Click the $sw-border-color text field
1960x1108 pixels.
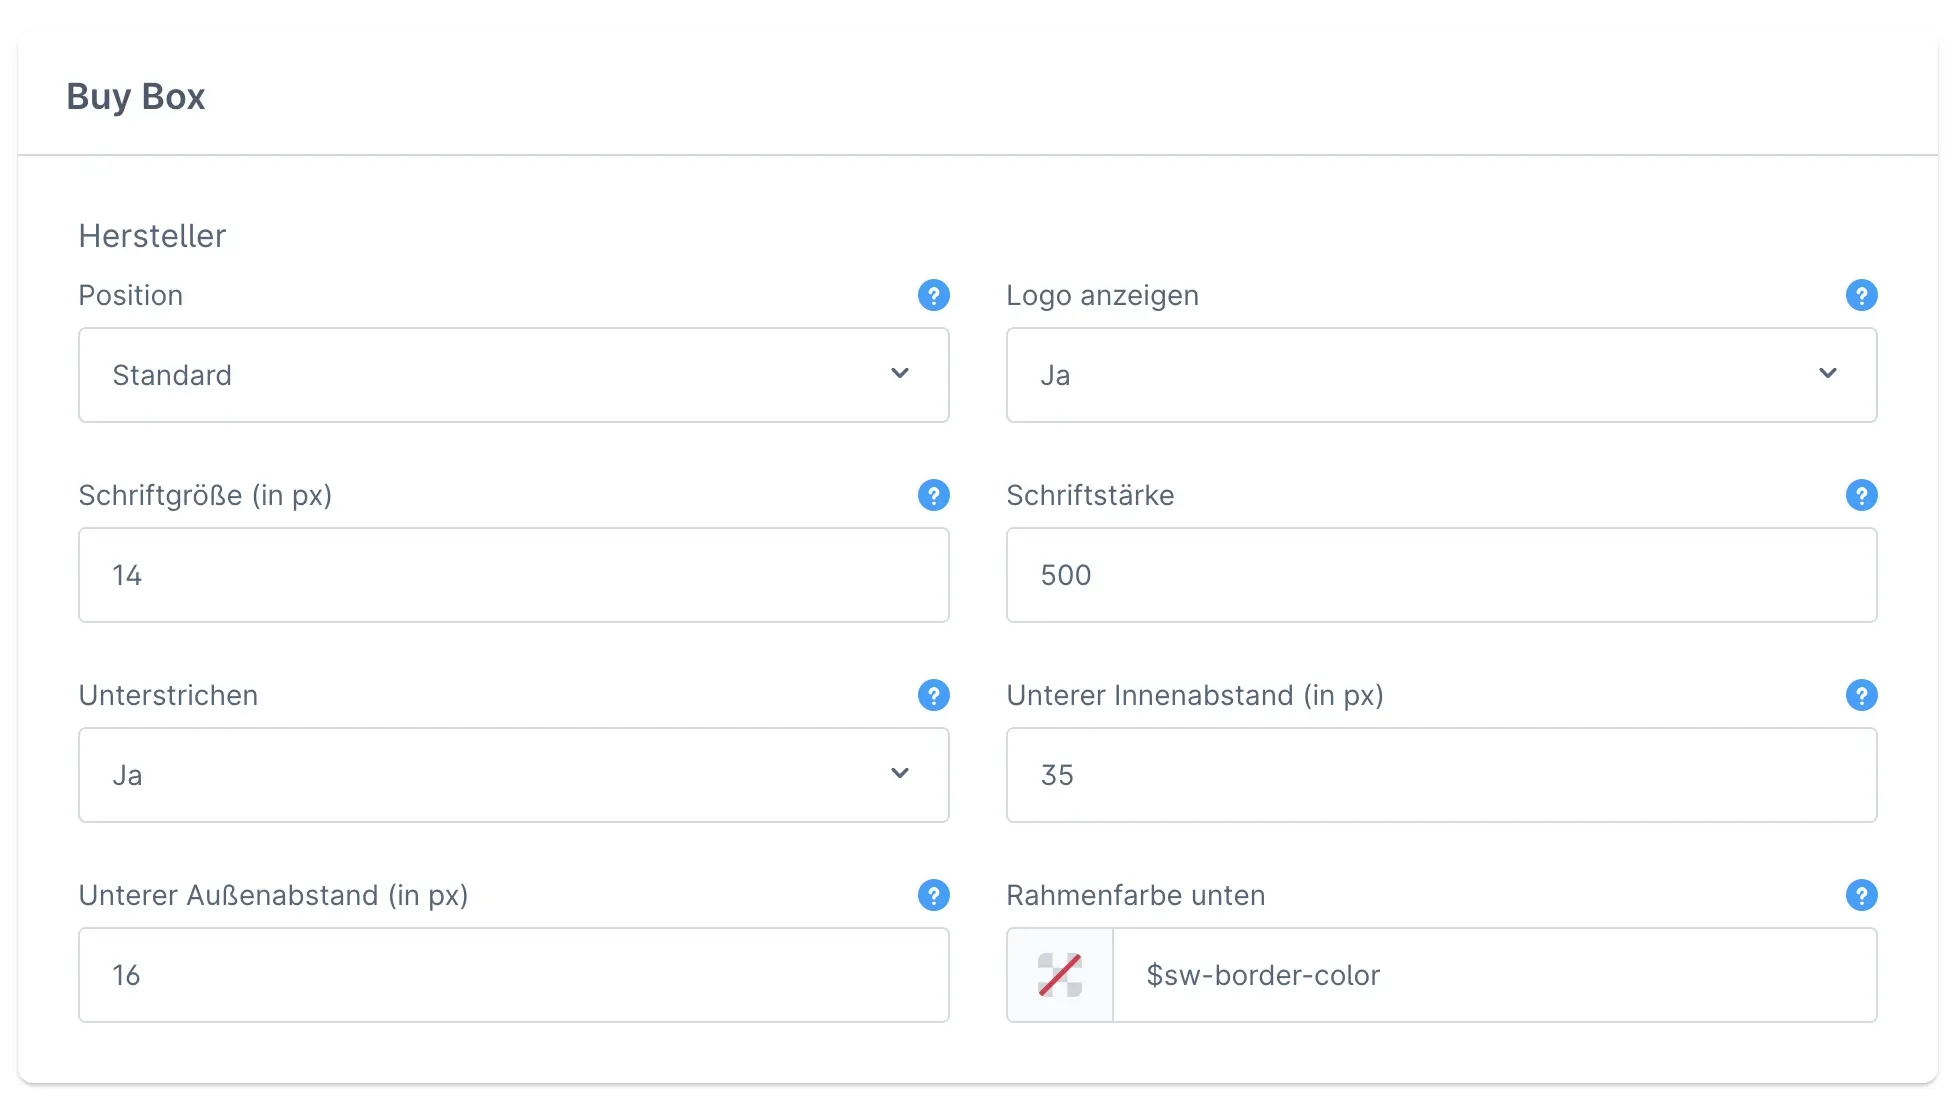coord(1494,975)
